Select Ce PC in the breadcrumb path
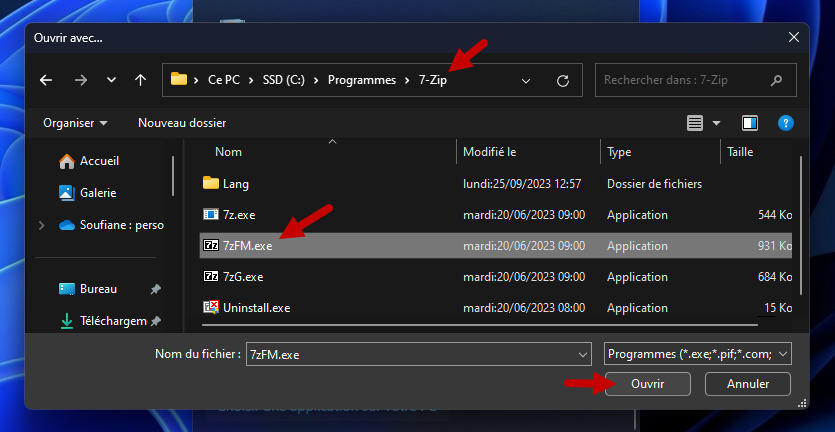This screenshot has width=835, height=432. pyautogui.click(x=224, y=80)
